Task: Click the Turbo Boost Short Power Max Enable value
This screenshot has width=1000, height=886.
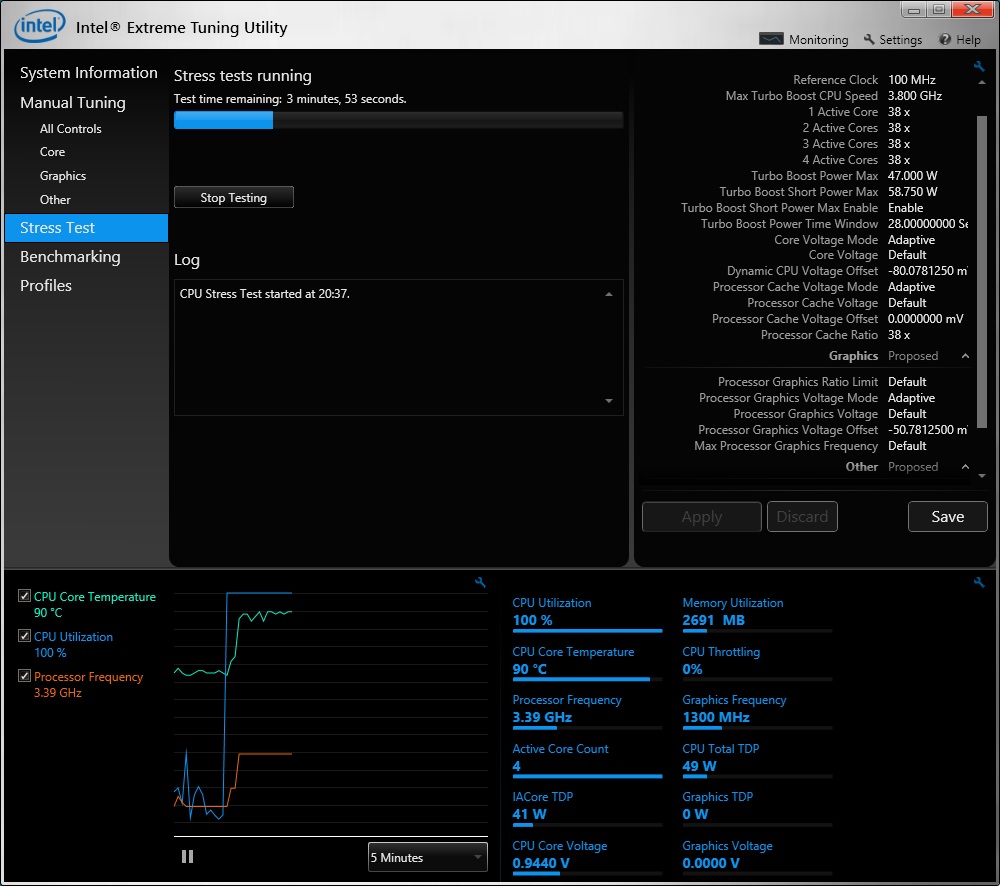Action: click(906, 208)
